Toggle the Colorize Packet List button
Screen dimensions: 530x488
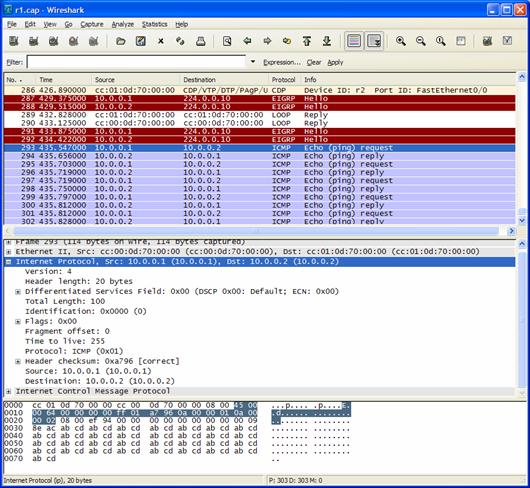[354, 41]
